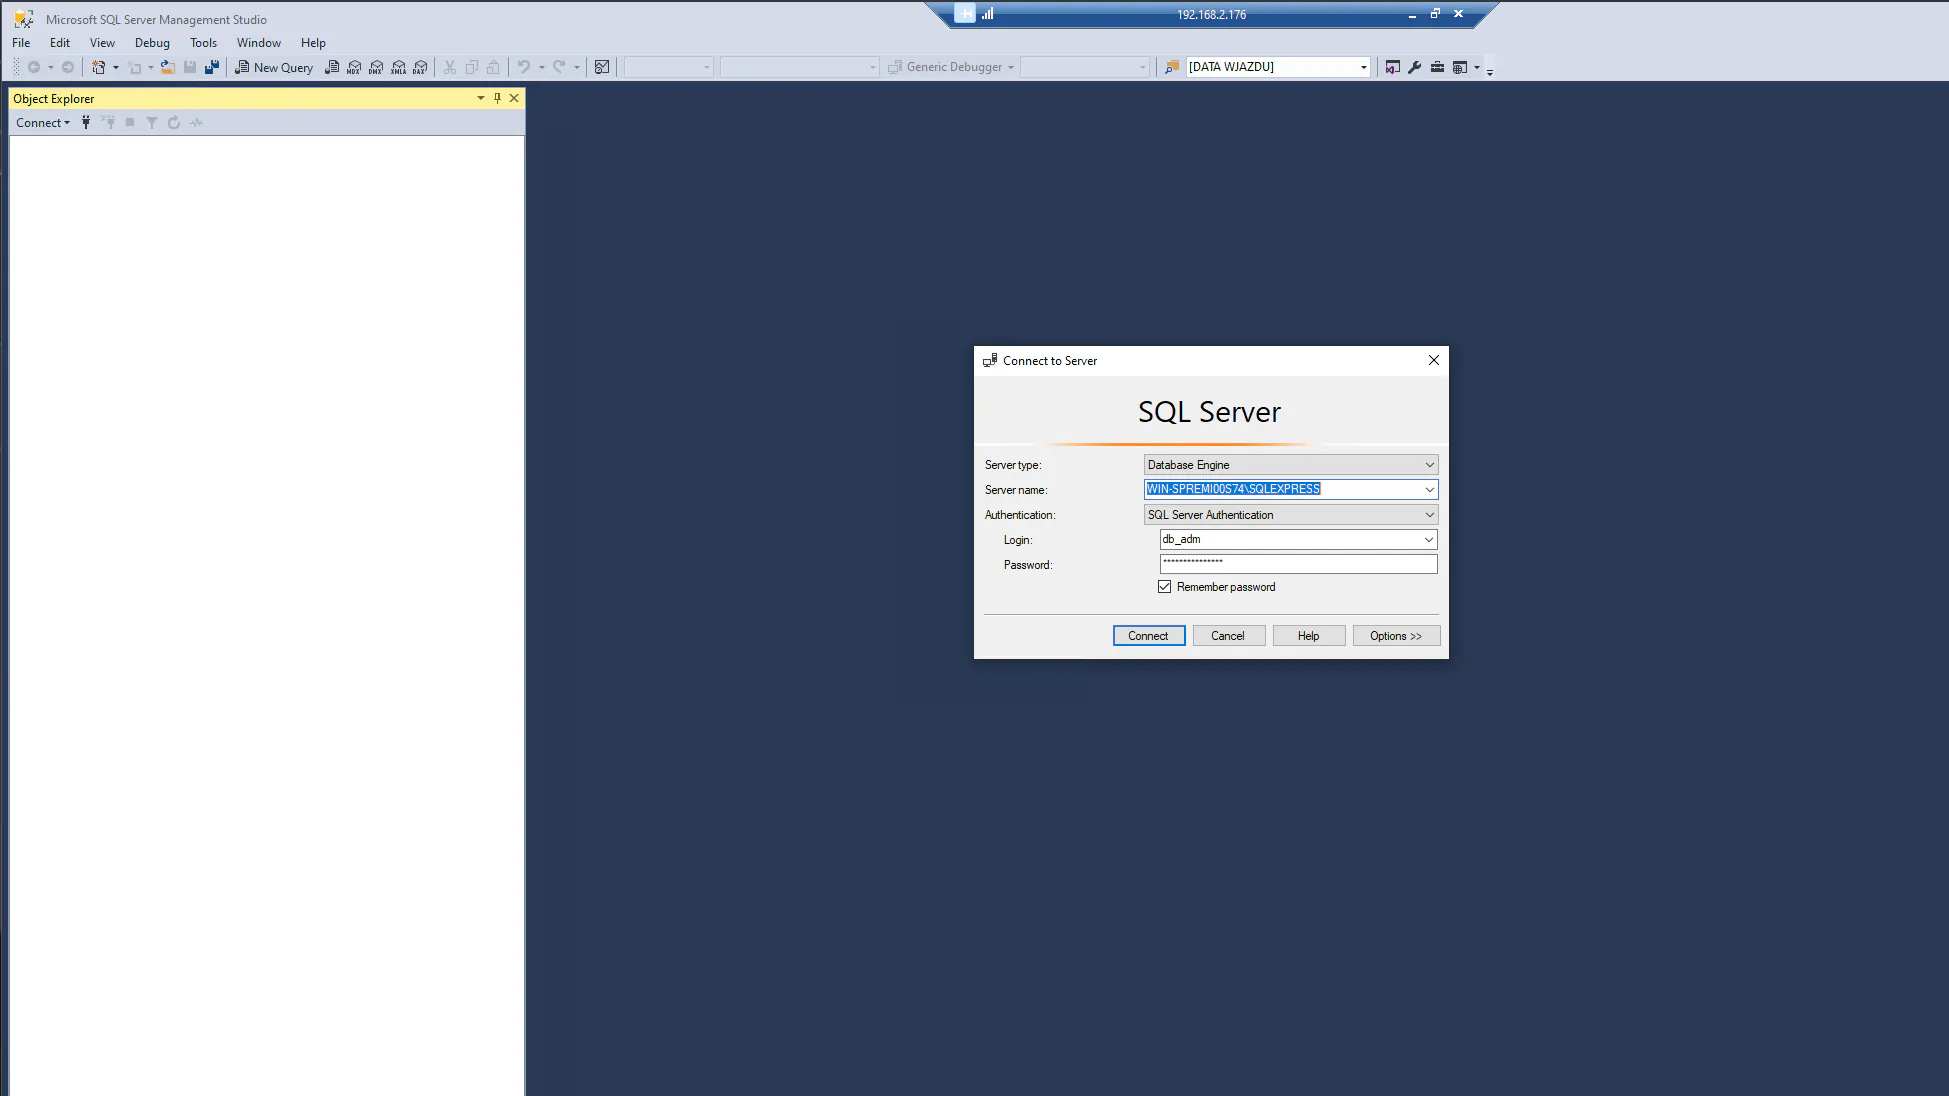Open the Tools menu
The image size is (1949, 1096).
(203, 43)
